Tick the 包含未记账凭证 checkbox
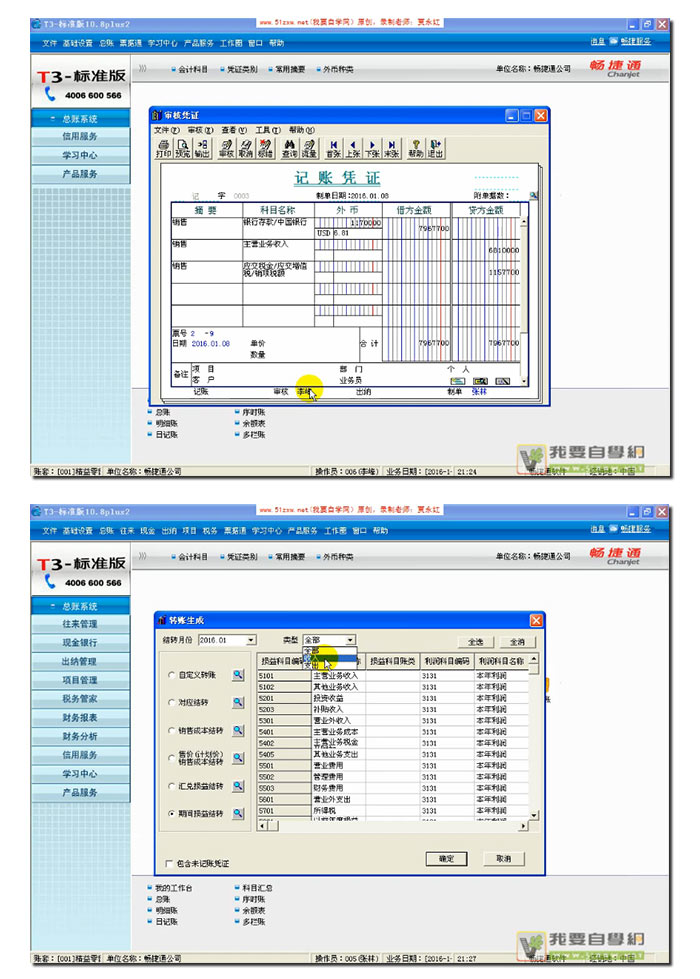The image size is (700, 979). [169, 863]
